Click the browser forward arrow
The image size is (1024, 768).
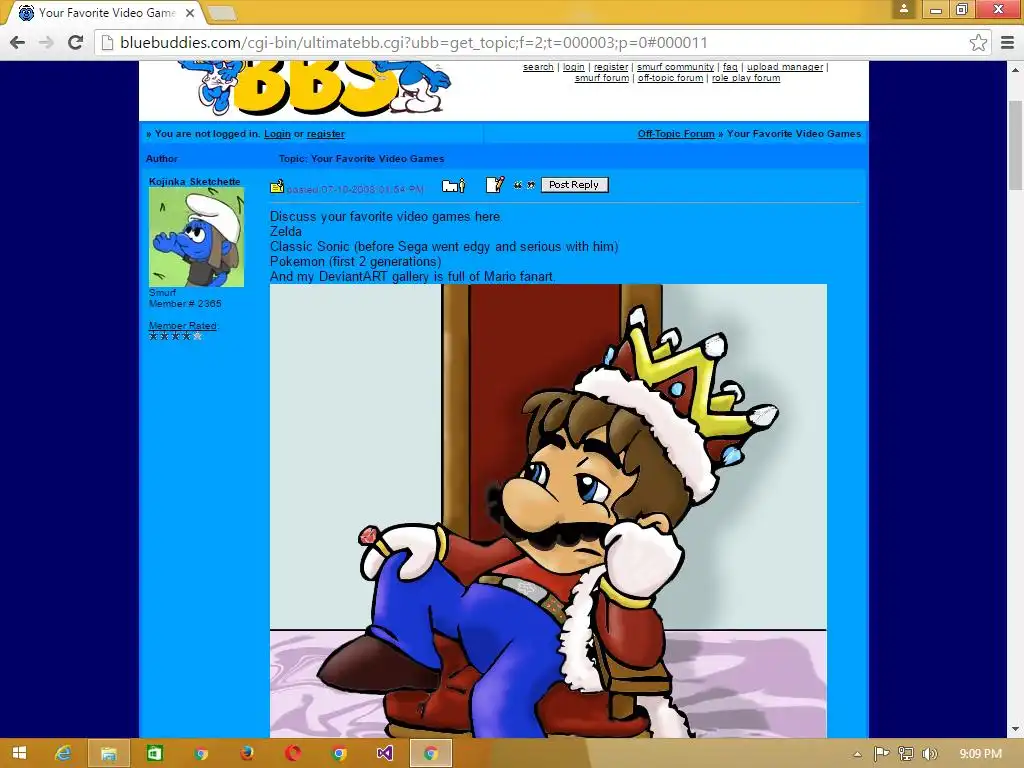(x=46, y=42)
